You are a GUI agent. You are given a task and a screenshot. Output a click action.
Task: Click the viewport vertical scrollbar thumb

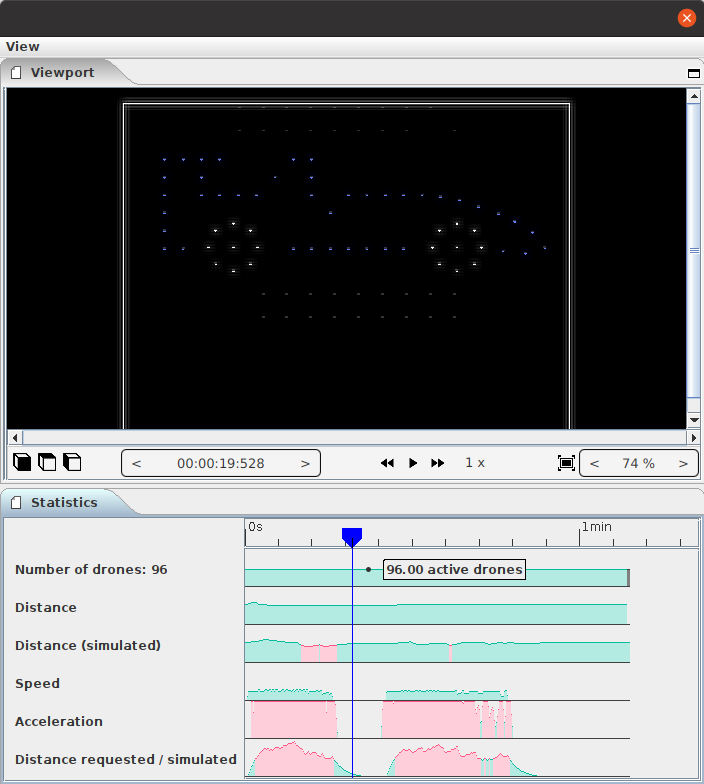[694, 250]
